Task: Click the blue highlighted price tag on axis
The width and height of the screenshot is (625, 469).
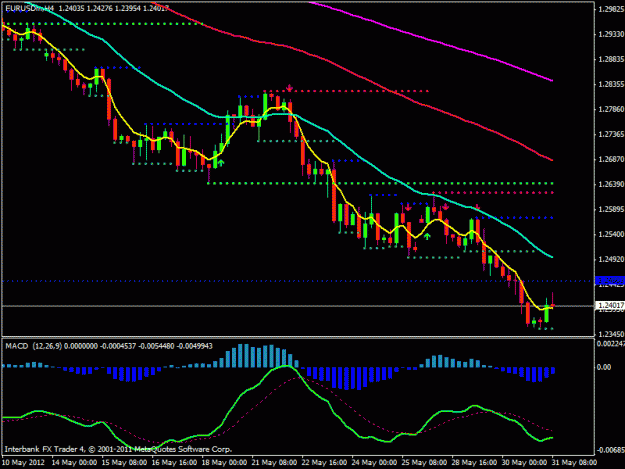Action: coord(610,281)
